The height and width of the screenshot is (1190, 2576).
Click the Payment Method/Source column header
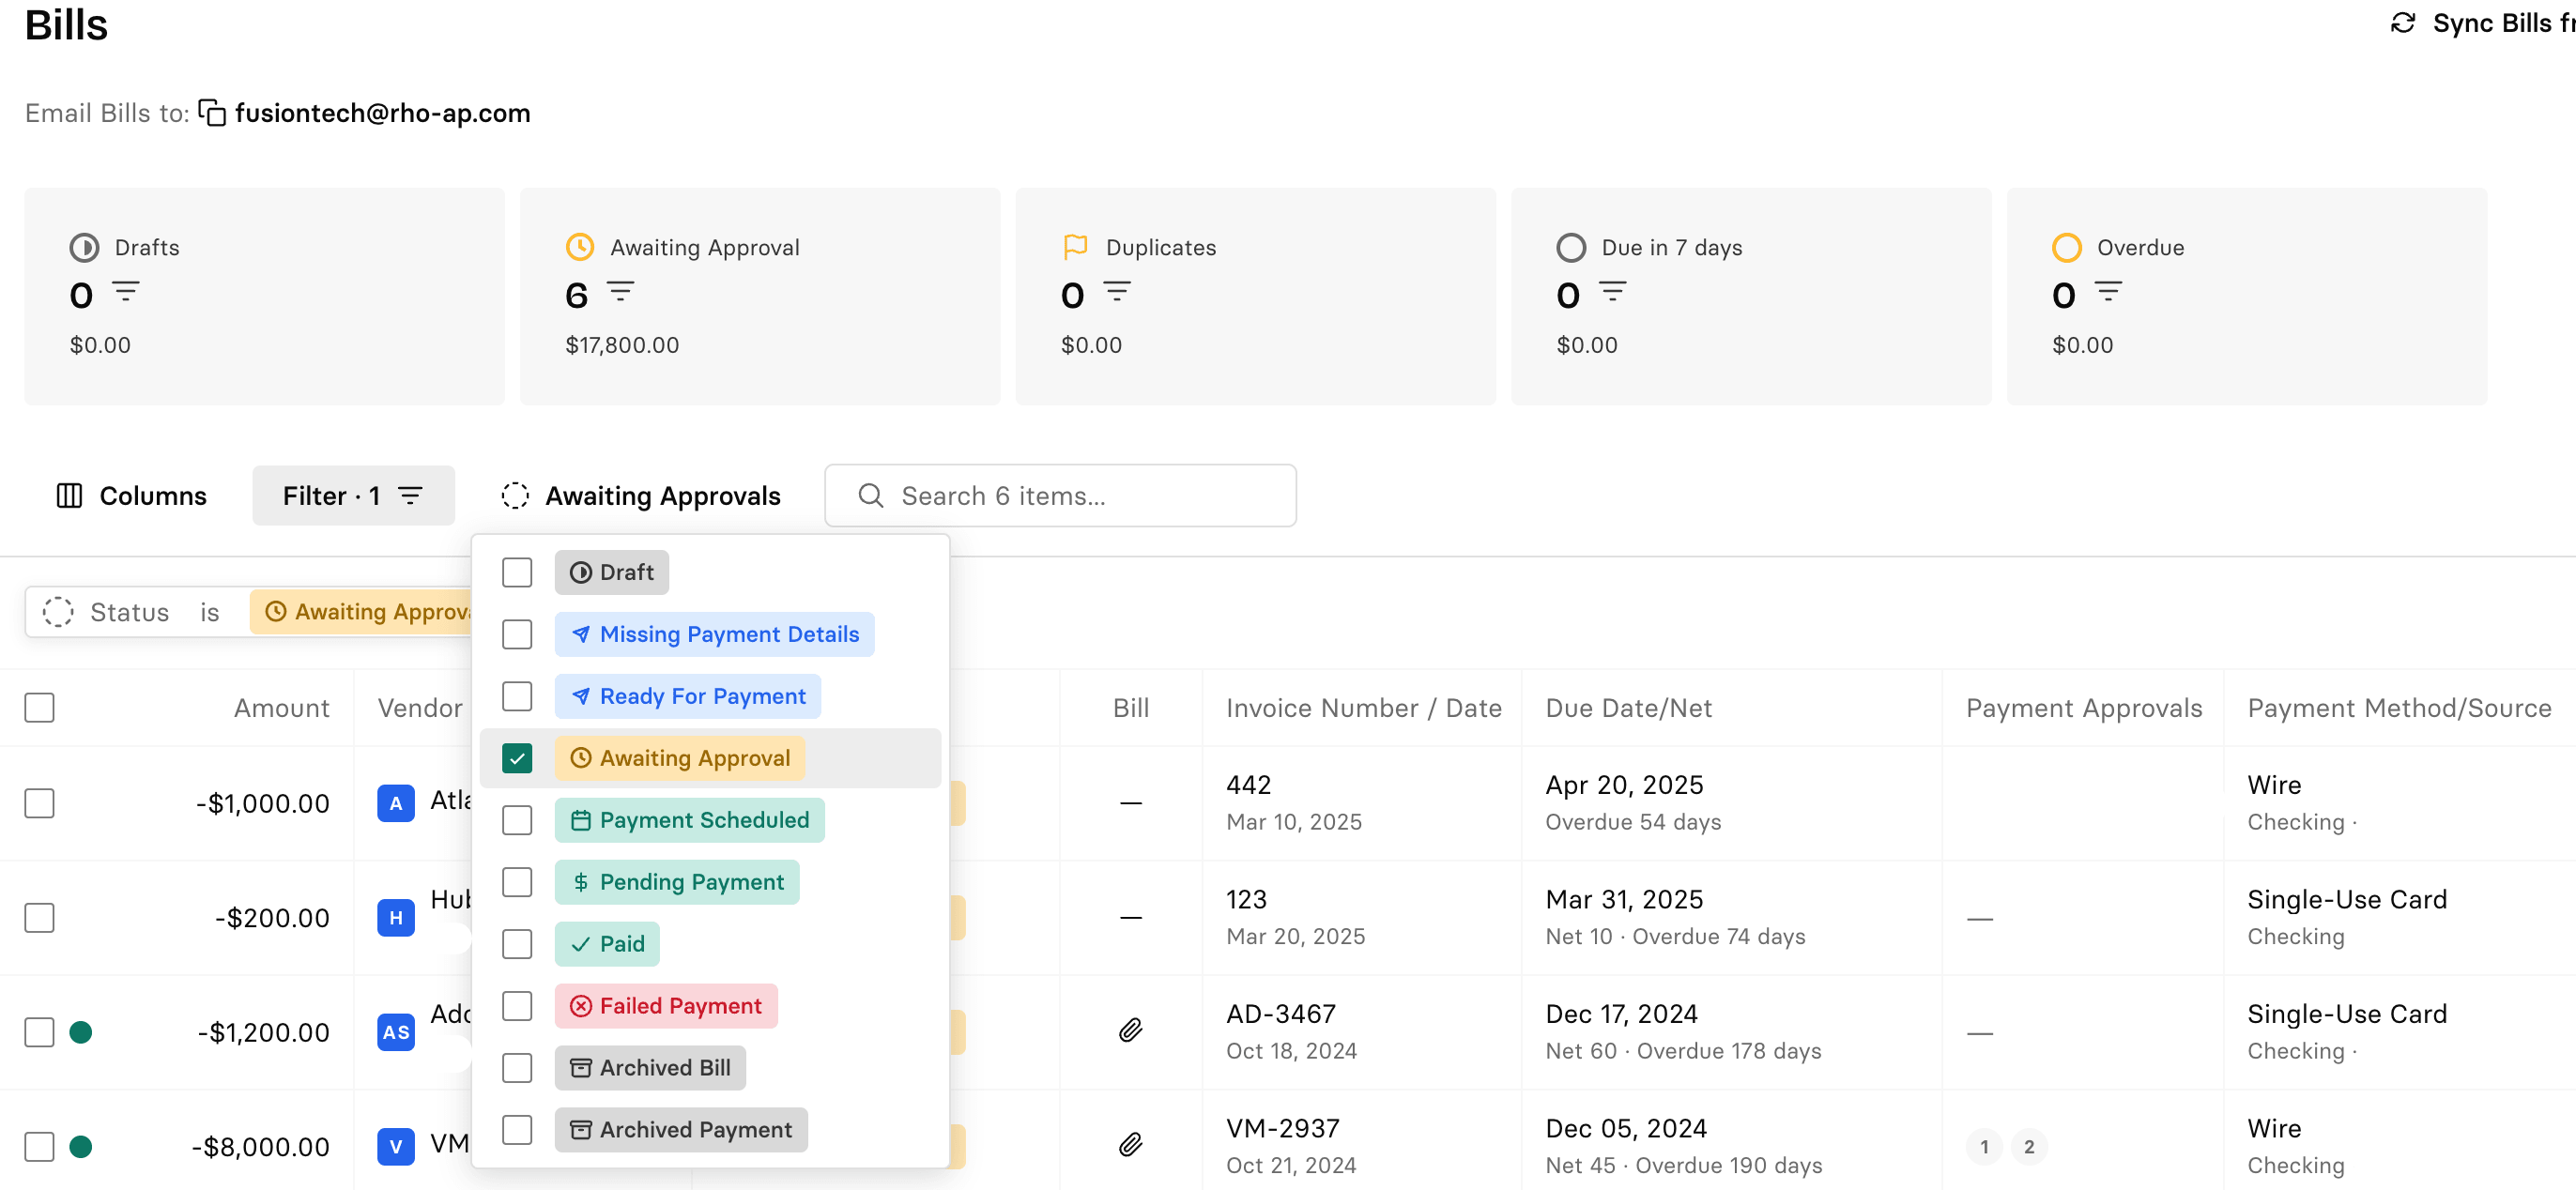[x=2399, y=708]
